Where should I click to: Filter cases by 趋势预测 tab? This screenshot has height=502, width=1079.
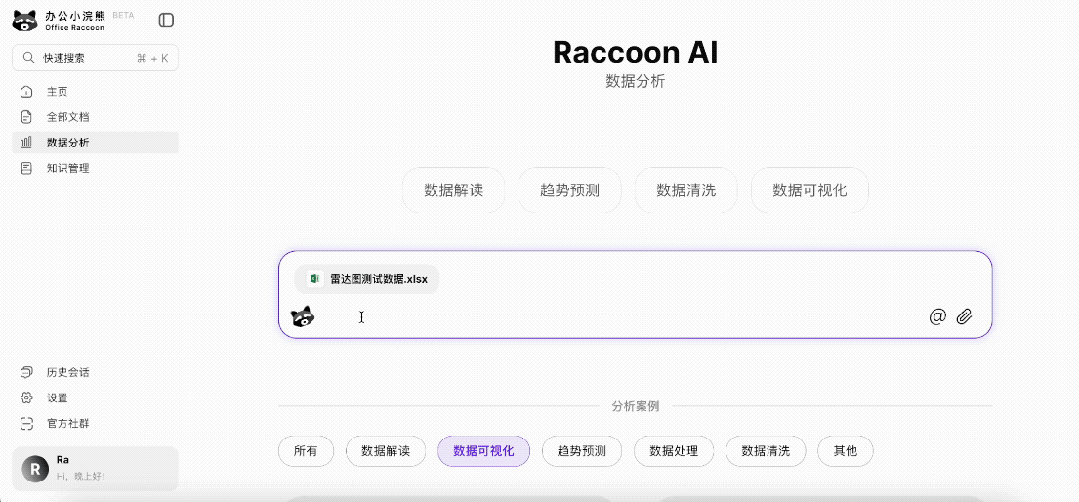point(582,451)
